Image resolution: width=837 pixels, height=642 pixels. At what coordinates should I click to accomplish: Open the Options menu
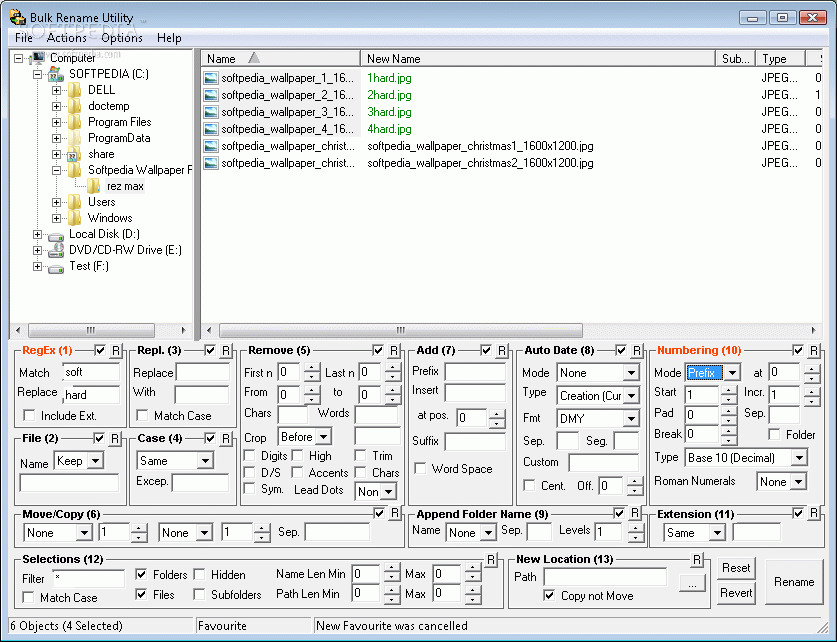coord(122,38)
